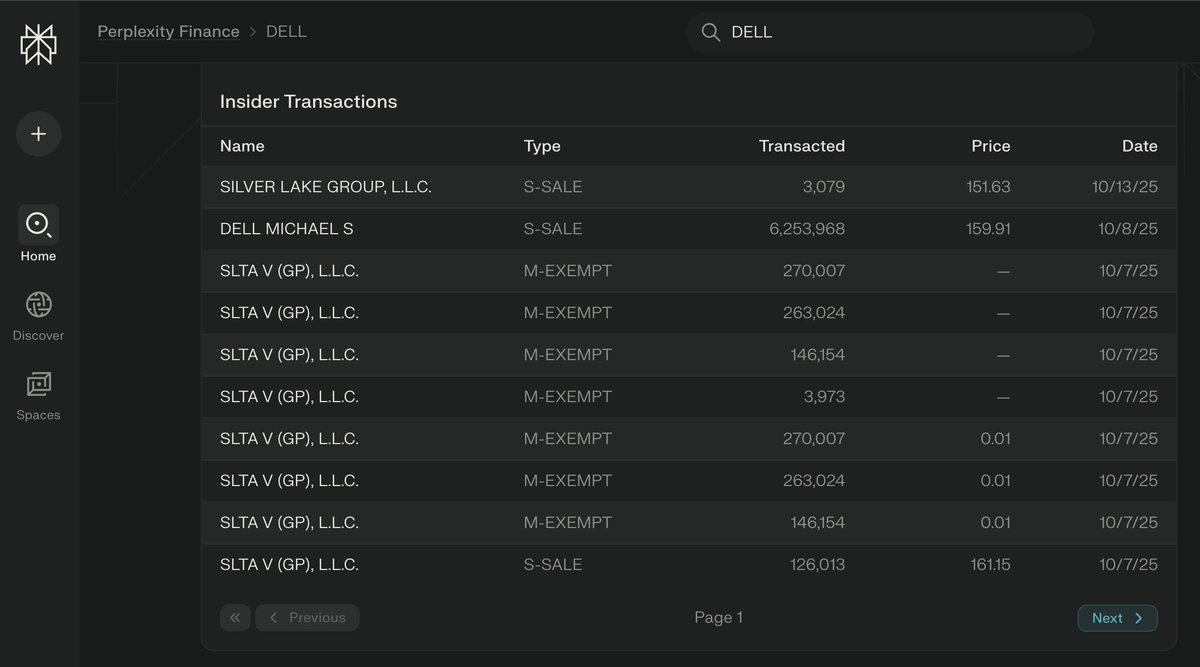Click the 151.63 price cell
Screen dimensions: 1200x667
coord(990,187)
